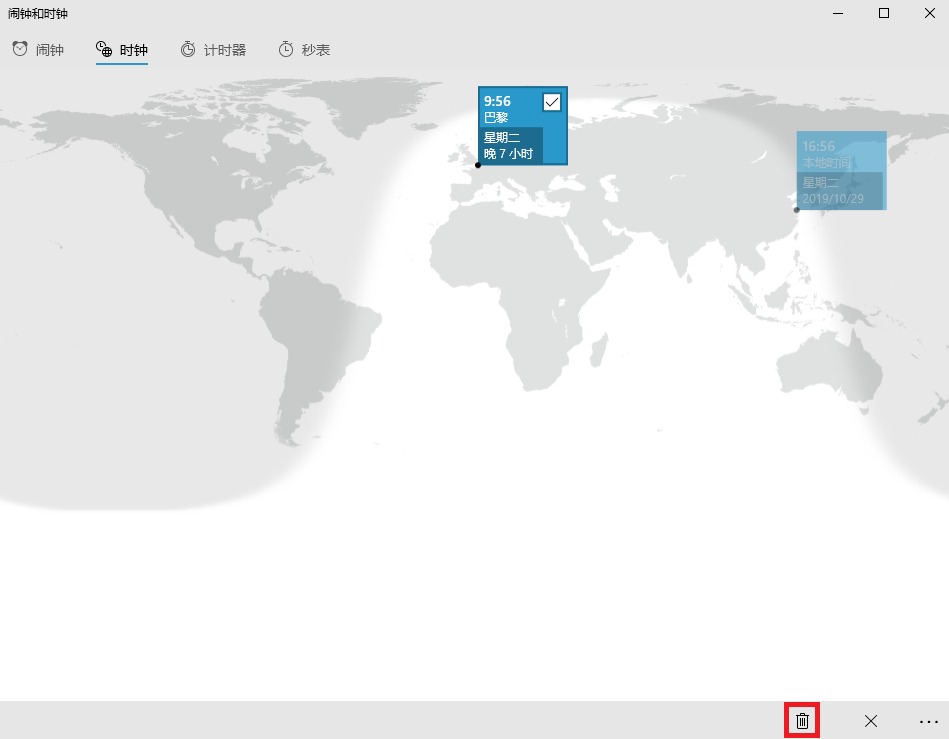Open the more options ellipsis menu
This screenshot has height=739, width=949.
tap(928, 720)
